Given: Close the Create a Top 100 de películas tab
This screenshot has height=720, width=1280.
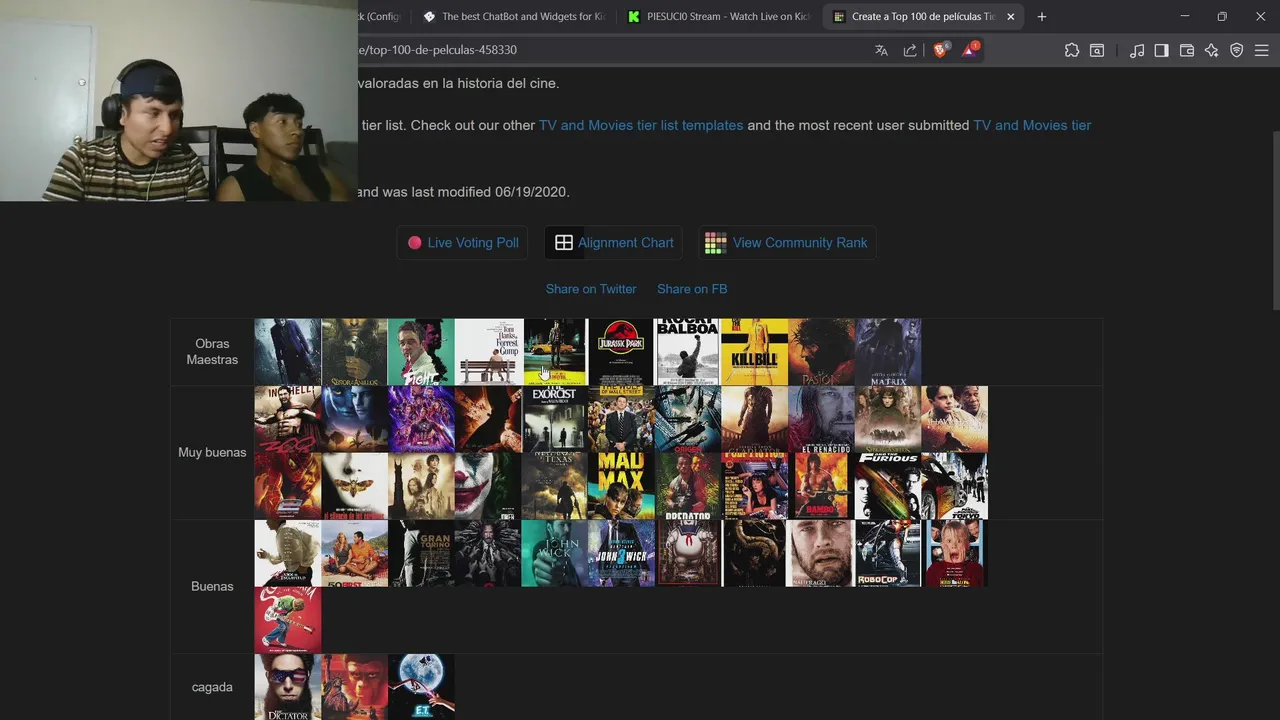Looking at the screenshot, I should [1010, 16].
